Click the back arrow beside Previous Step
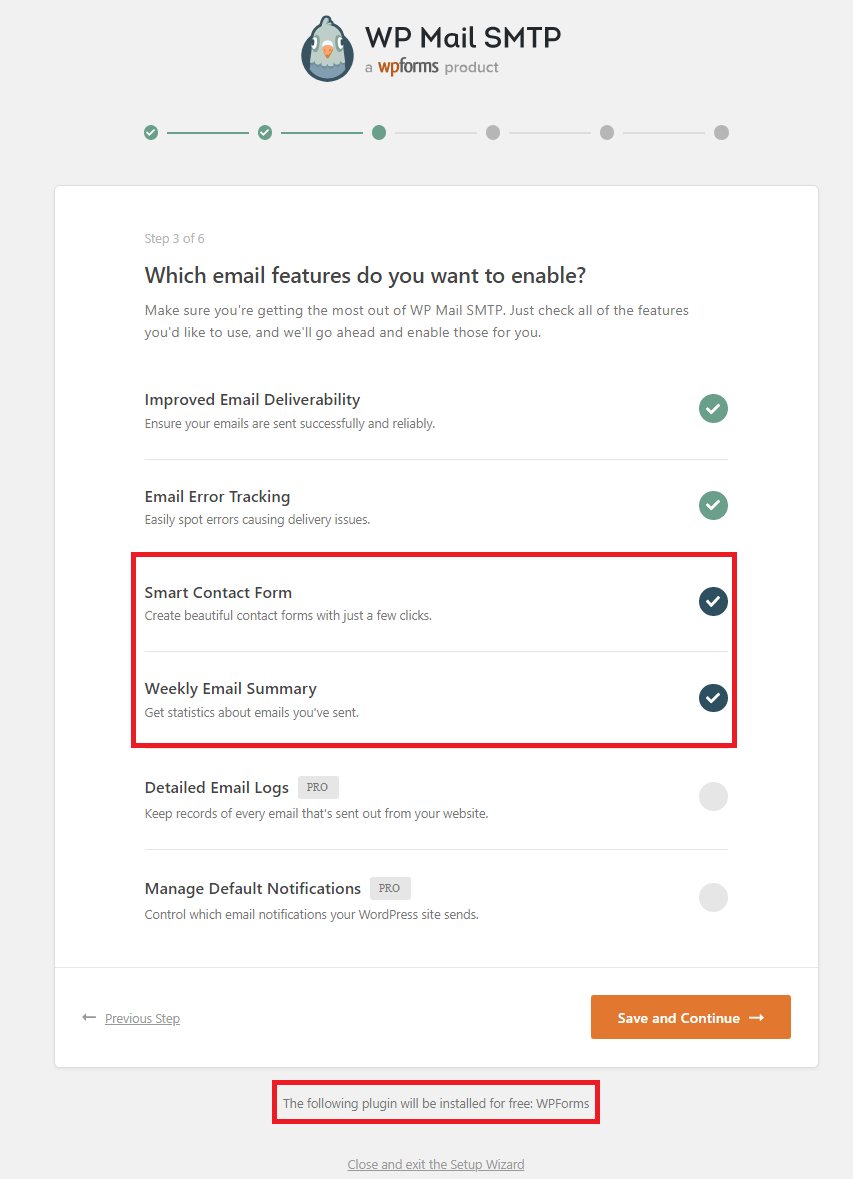 tap(89, 1017)
